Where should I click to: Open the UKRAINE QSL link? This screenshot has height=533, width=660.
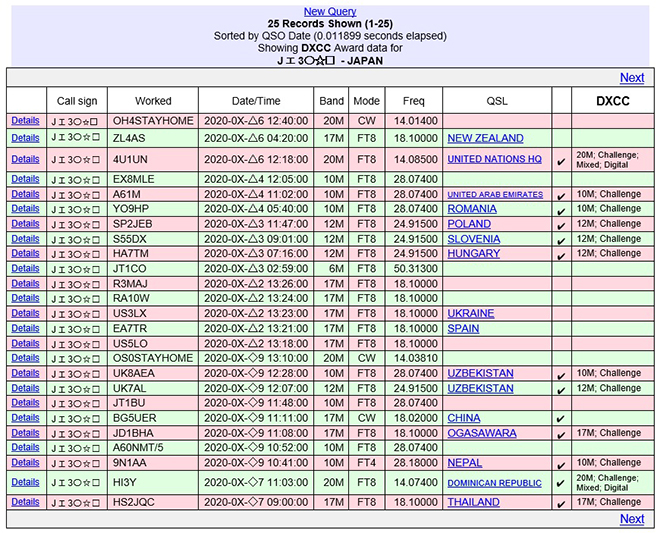(471, 314)
